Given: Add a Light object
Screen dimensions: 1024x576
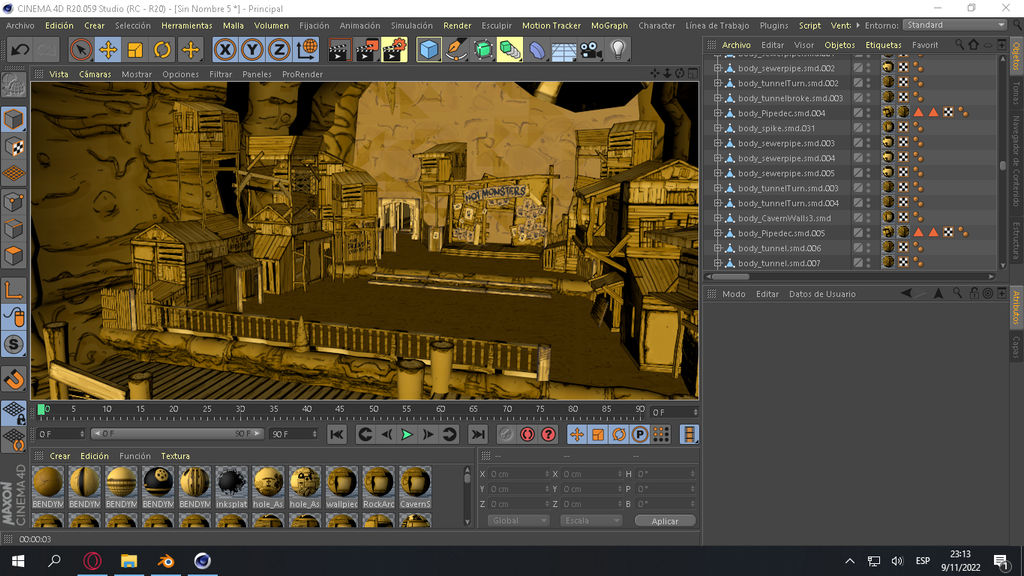Looking at the screenshot, I should (x=618, y=50).
